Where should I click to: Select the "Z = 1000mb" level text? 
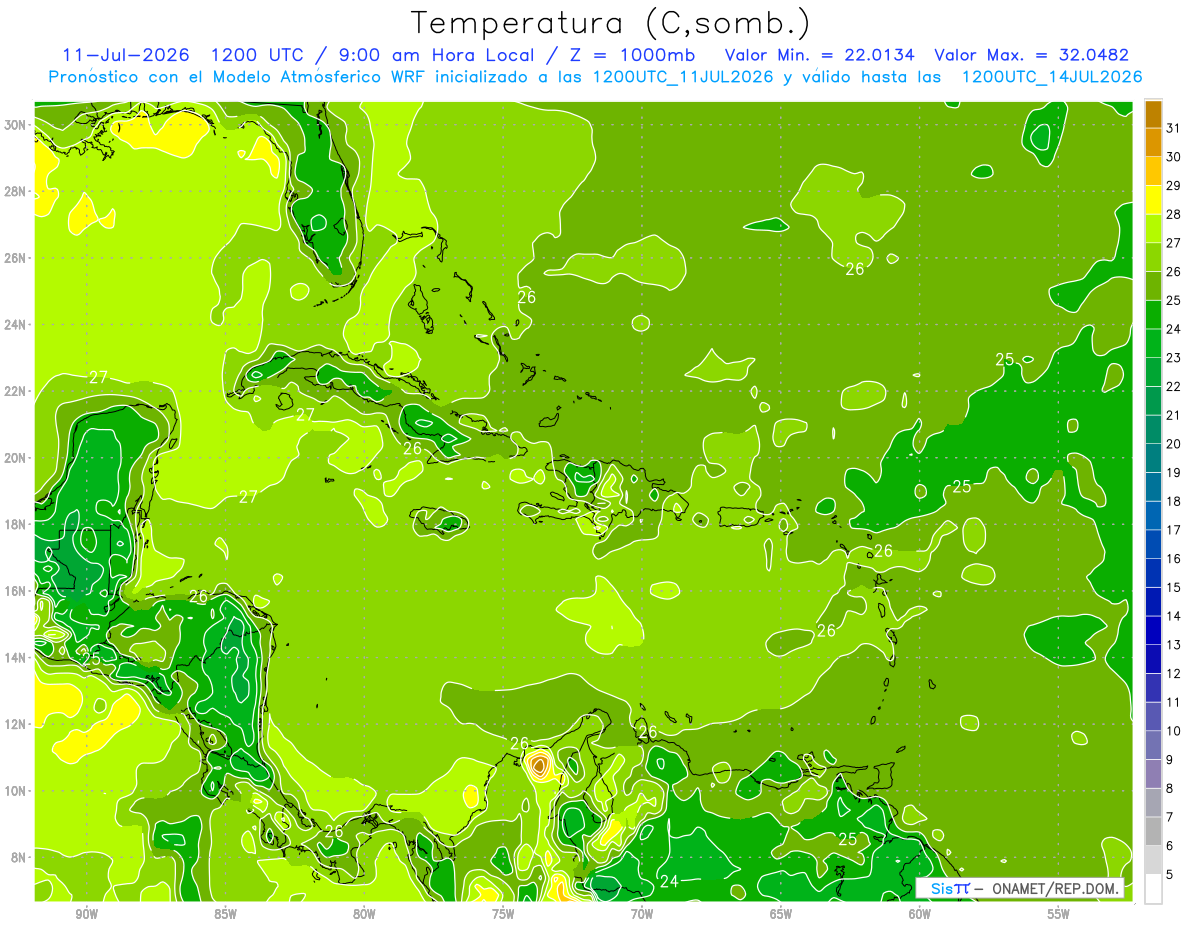[632, 55]
